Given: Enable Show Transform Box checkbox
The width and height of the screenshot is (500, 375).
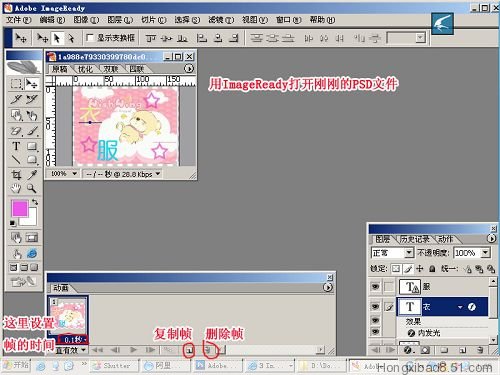Looking at the screenshot, I should [90, 38].
